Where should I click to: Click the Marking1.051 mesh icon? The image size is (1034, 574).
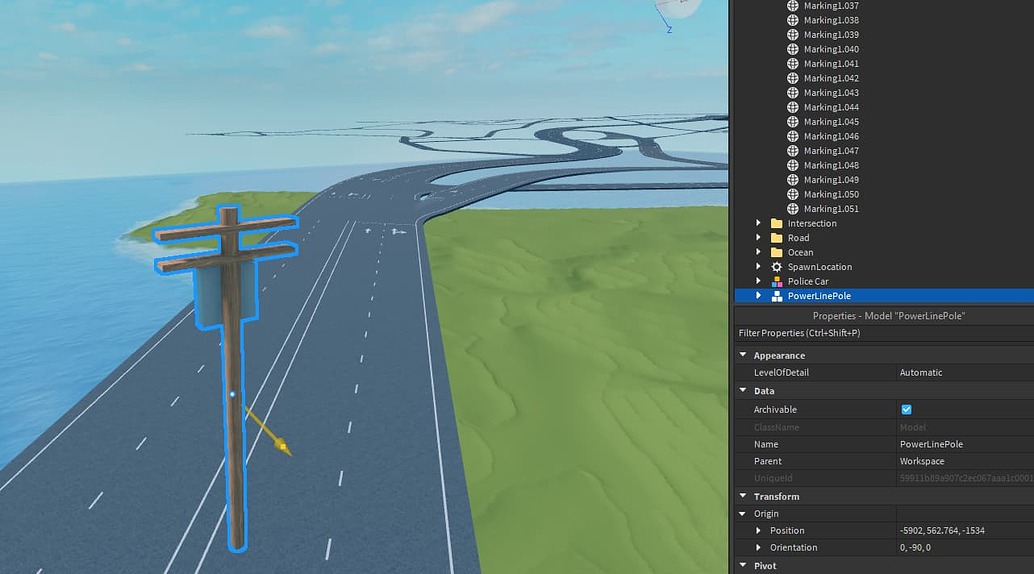pos(793,209)
